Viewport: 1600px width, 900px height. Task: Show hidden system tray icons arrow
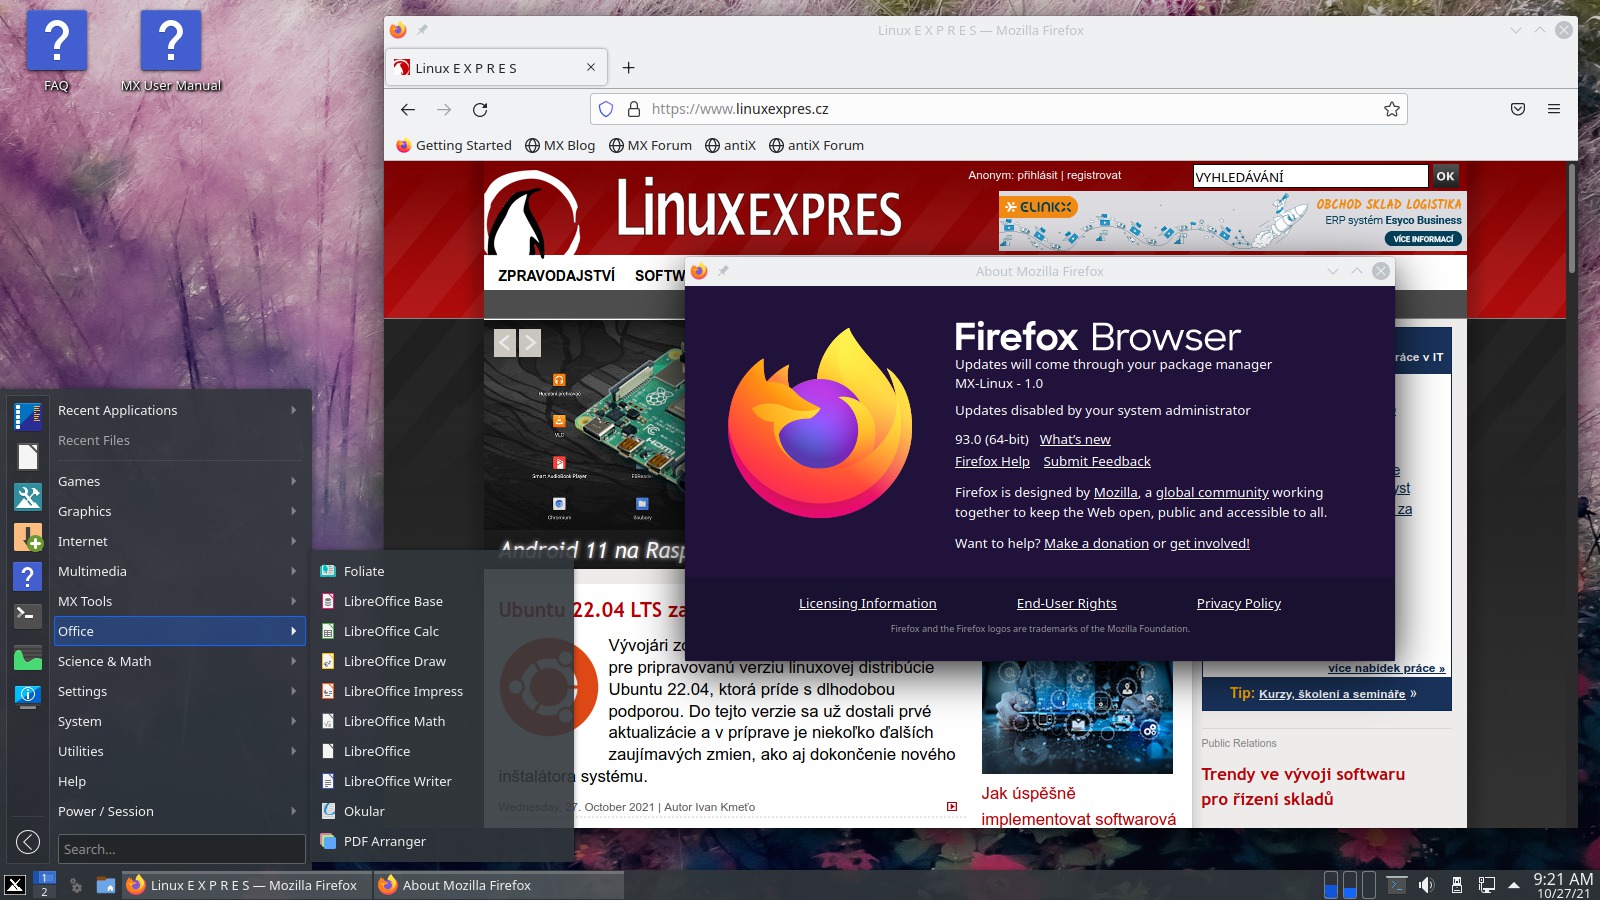coord(1514,885)
